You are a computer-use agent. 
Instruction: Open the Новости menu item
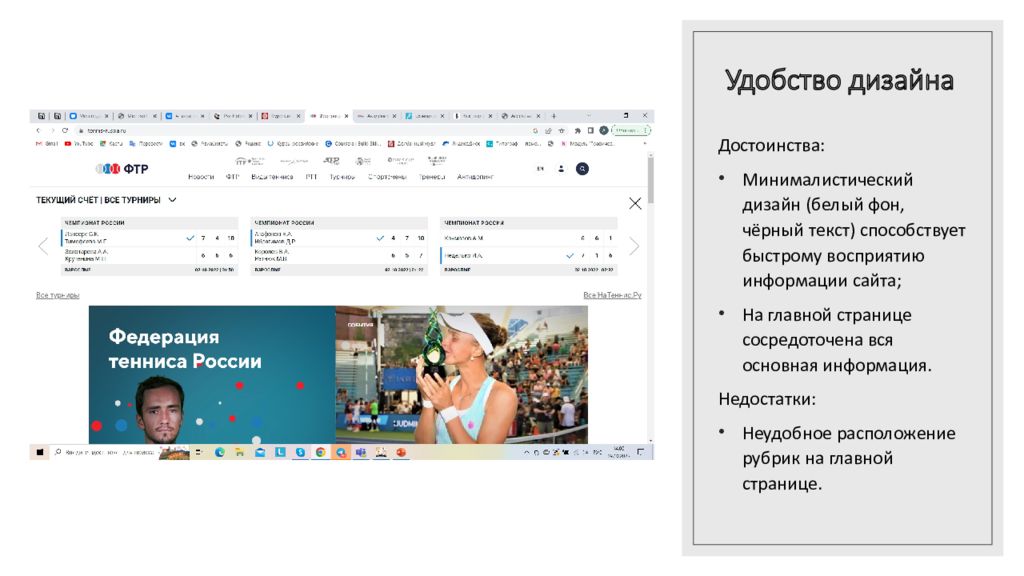tap(200, 177)
